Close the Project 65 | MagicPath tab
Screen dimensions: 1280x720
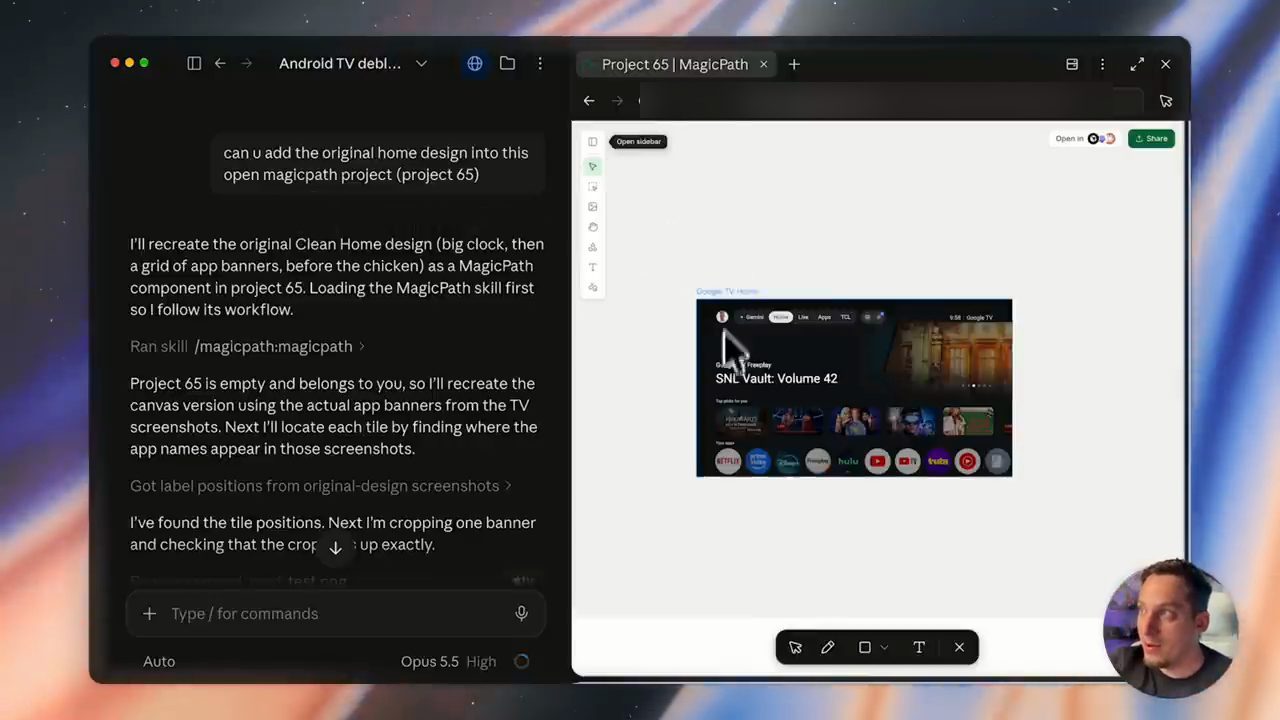coord(763,64)
